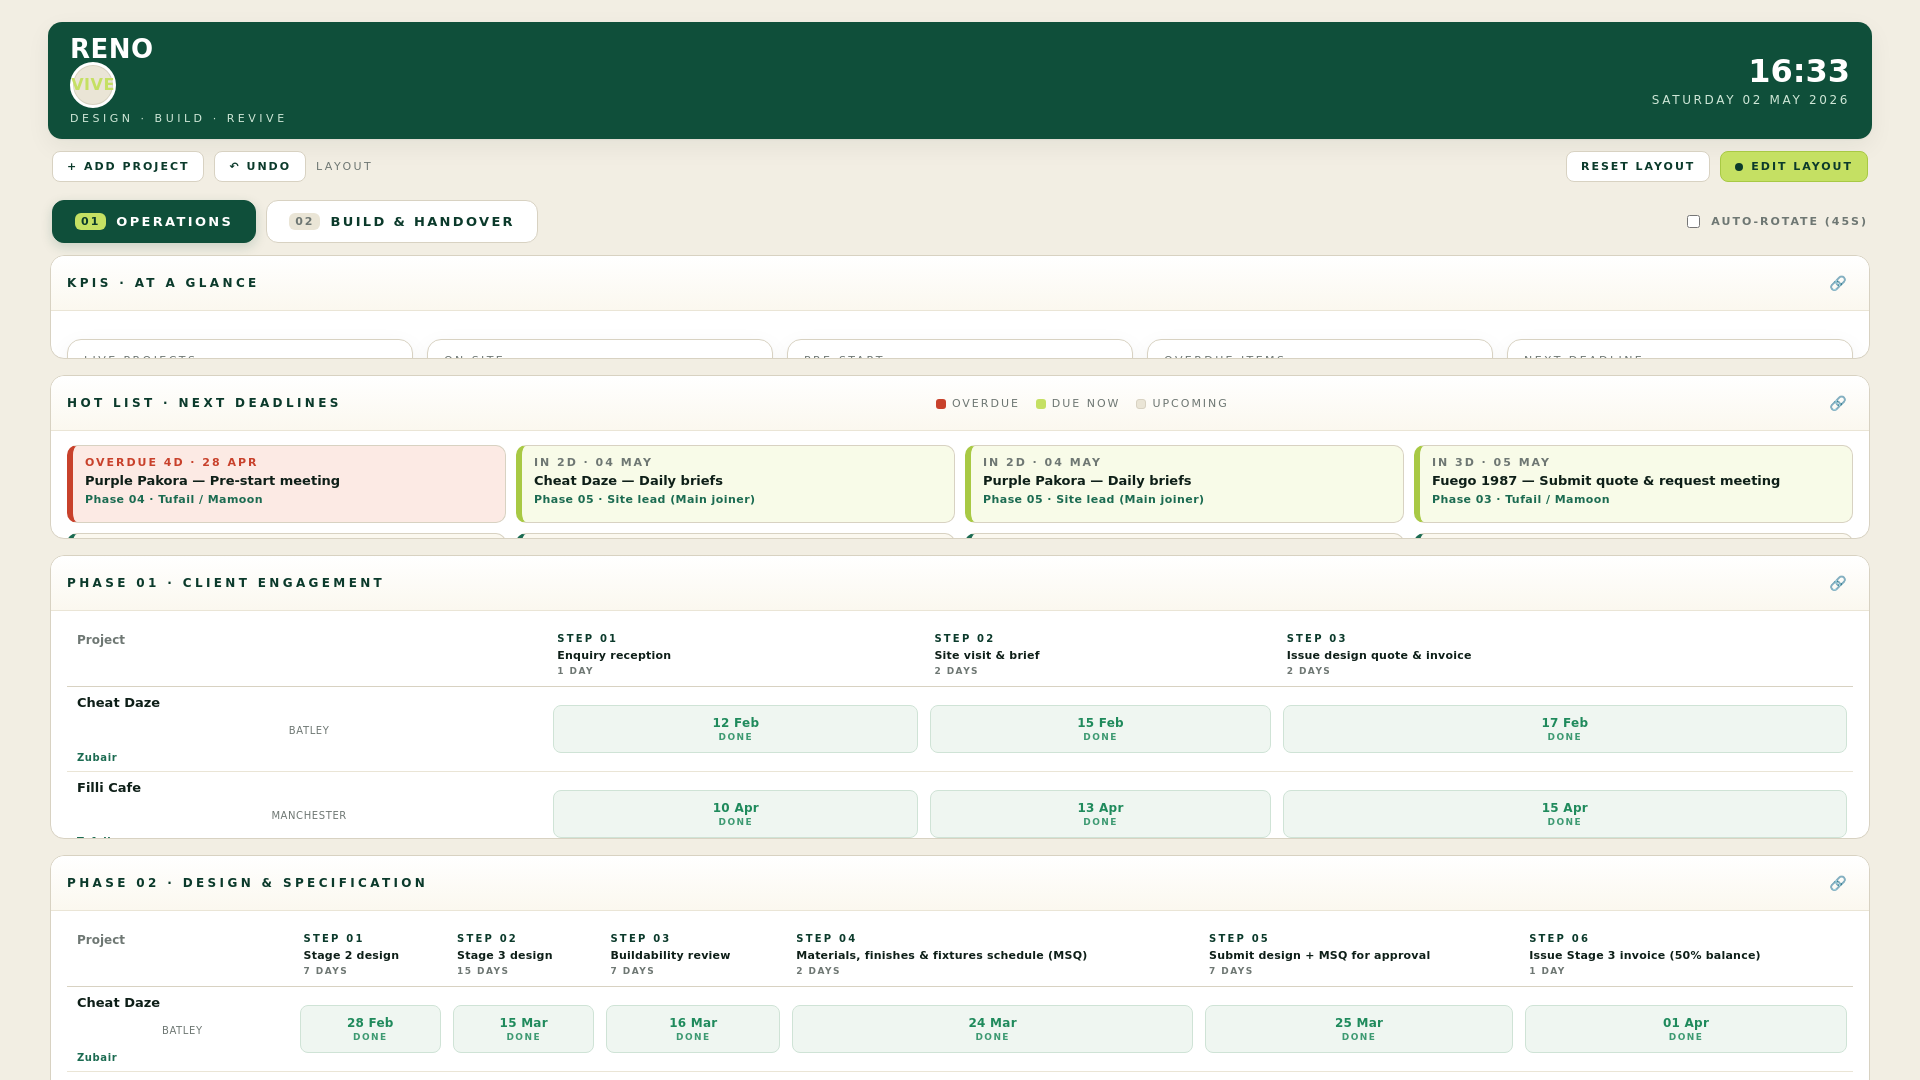Click Cheat Daze project name in Phase 02
1920x1080 pixels.
tap(118, 1003)
